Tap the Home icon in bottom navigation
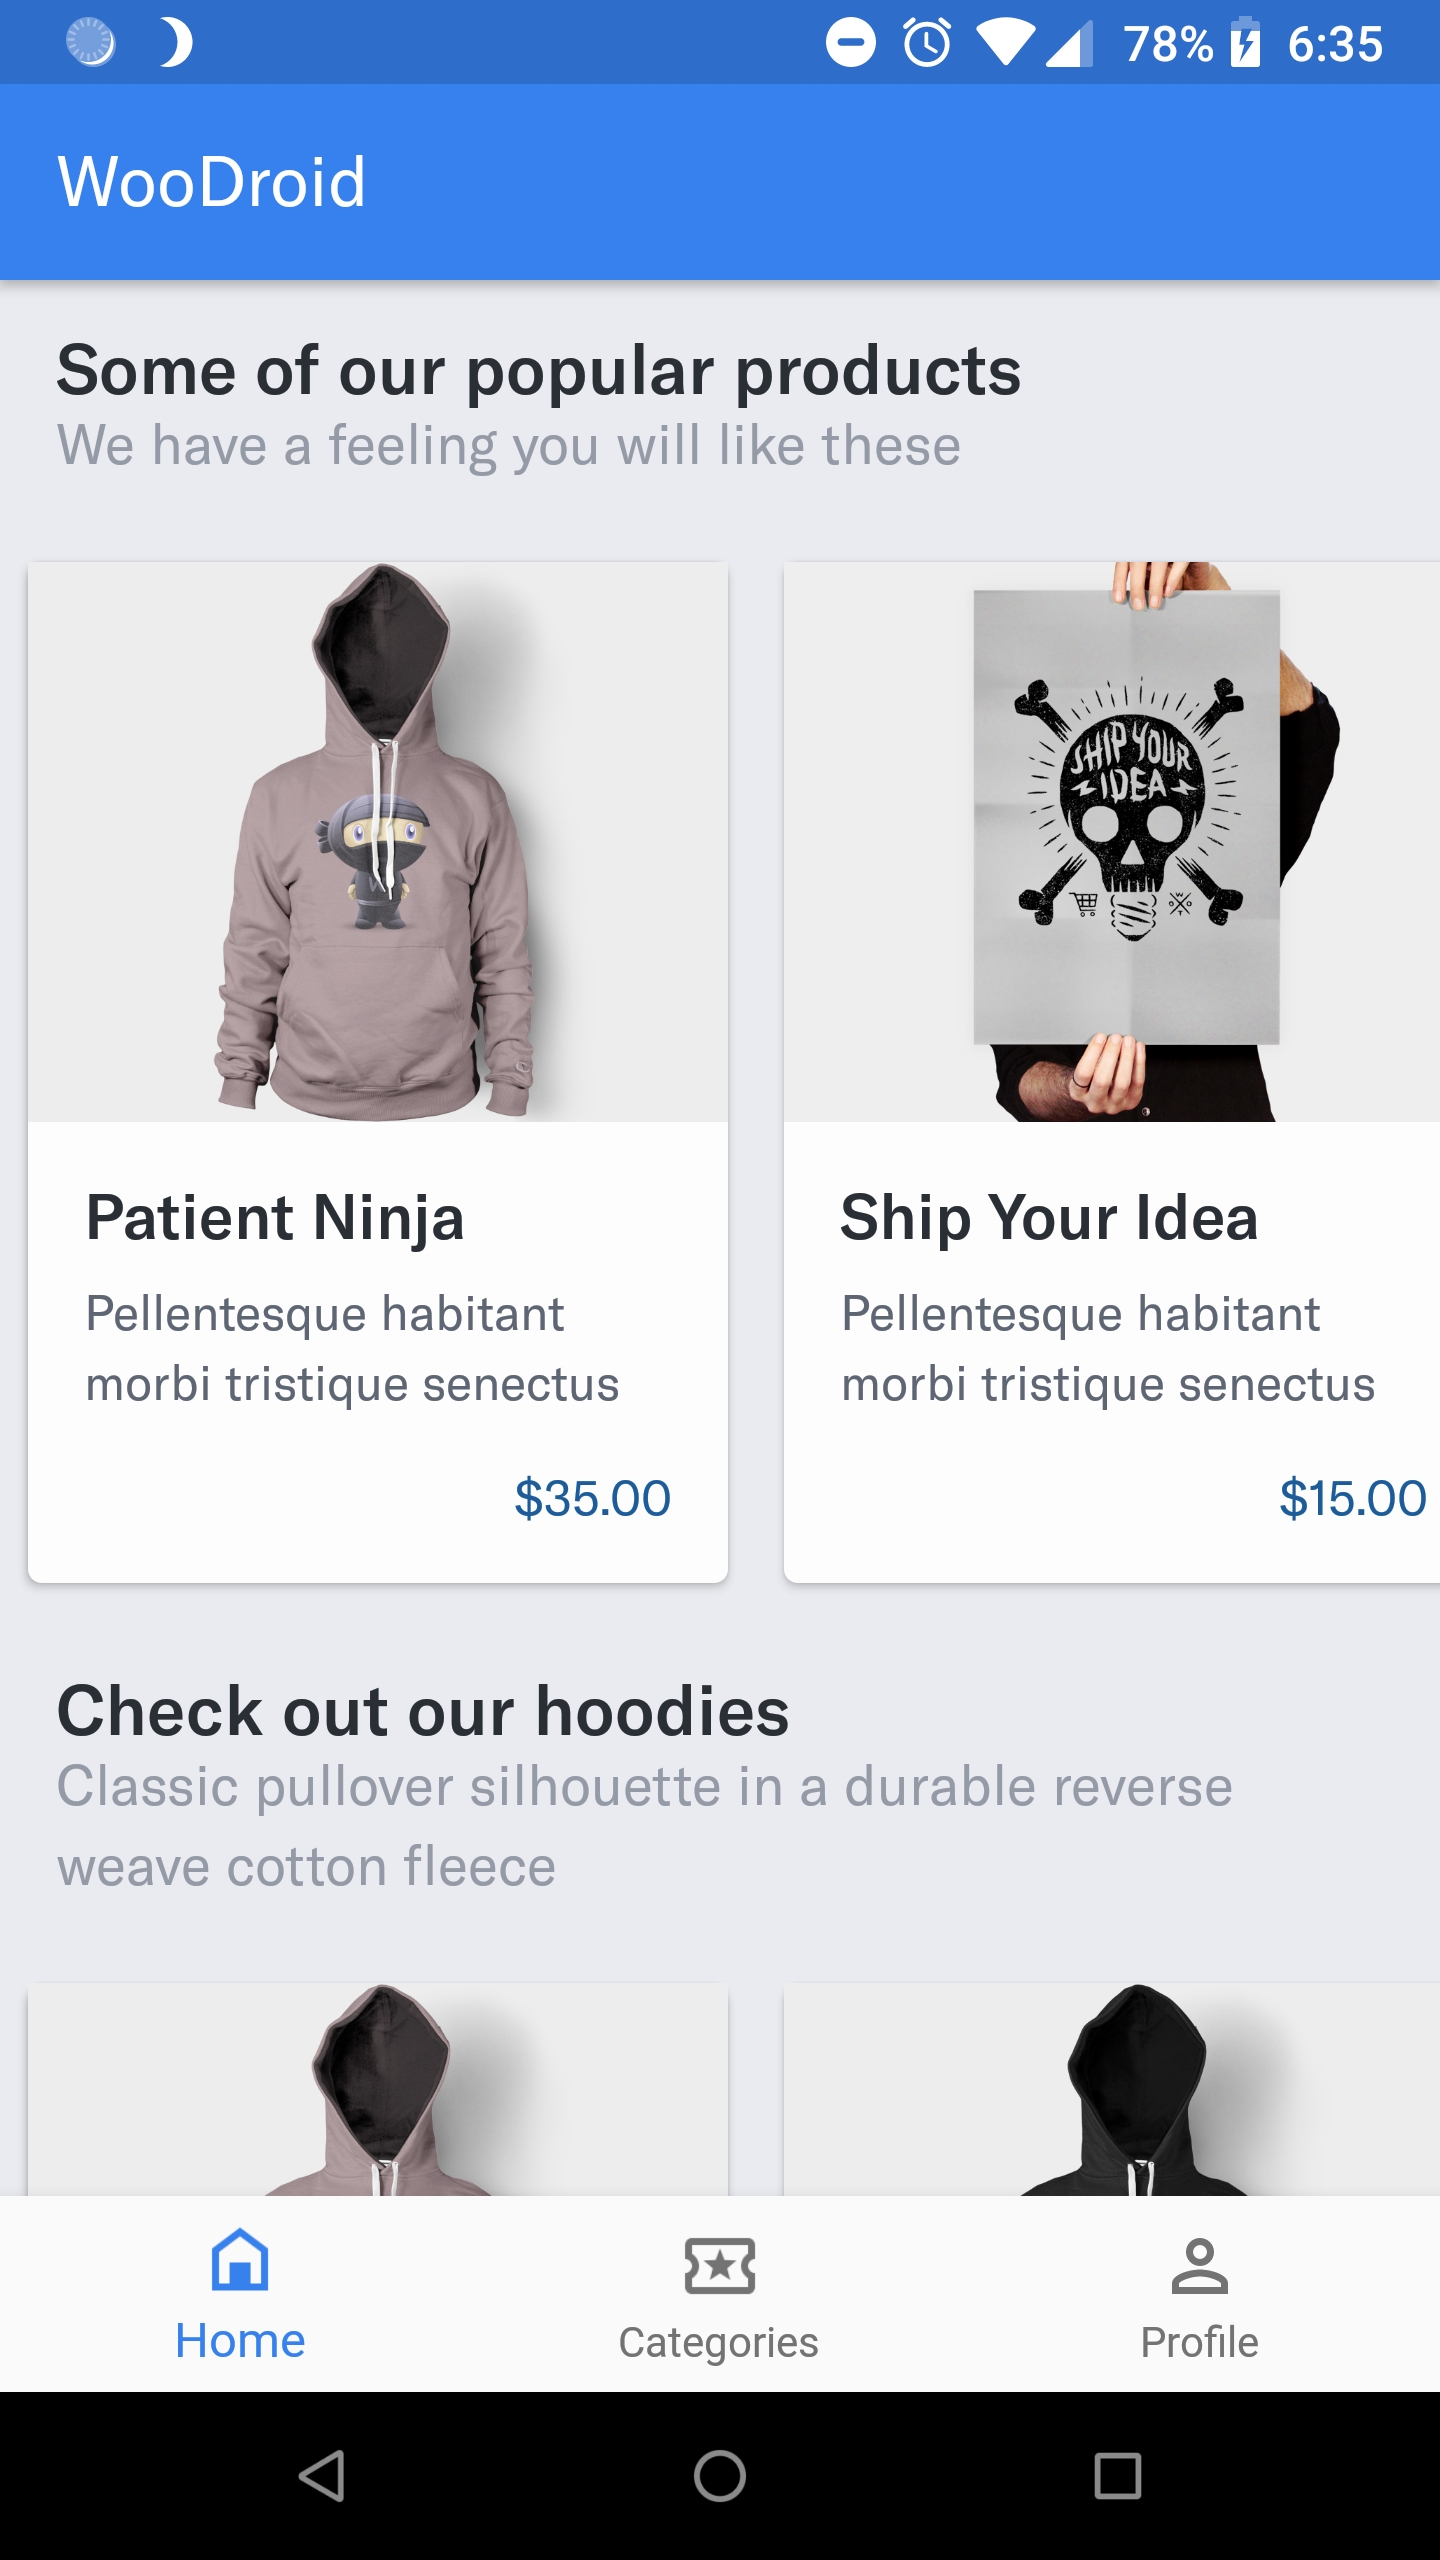 point(240,2262)
